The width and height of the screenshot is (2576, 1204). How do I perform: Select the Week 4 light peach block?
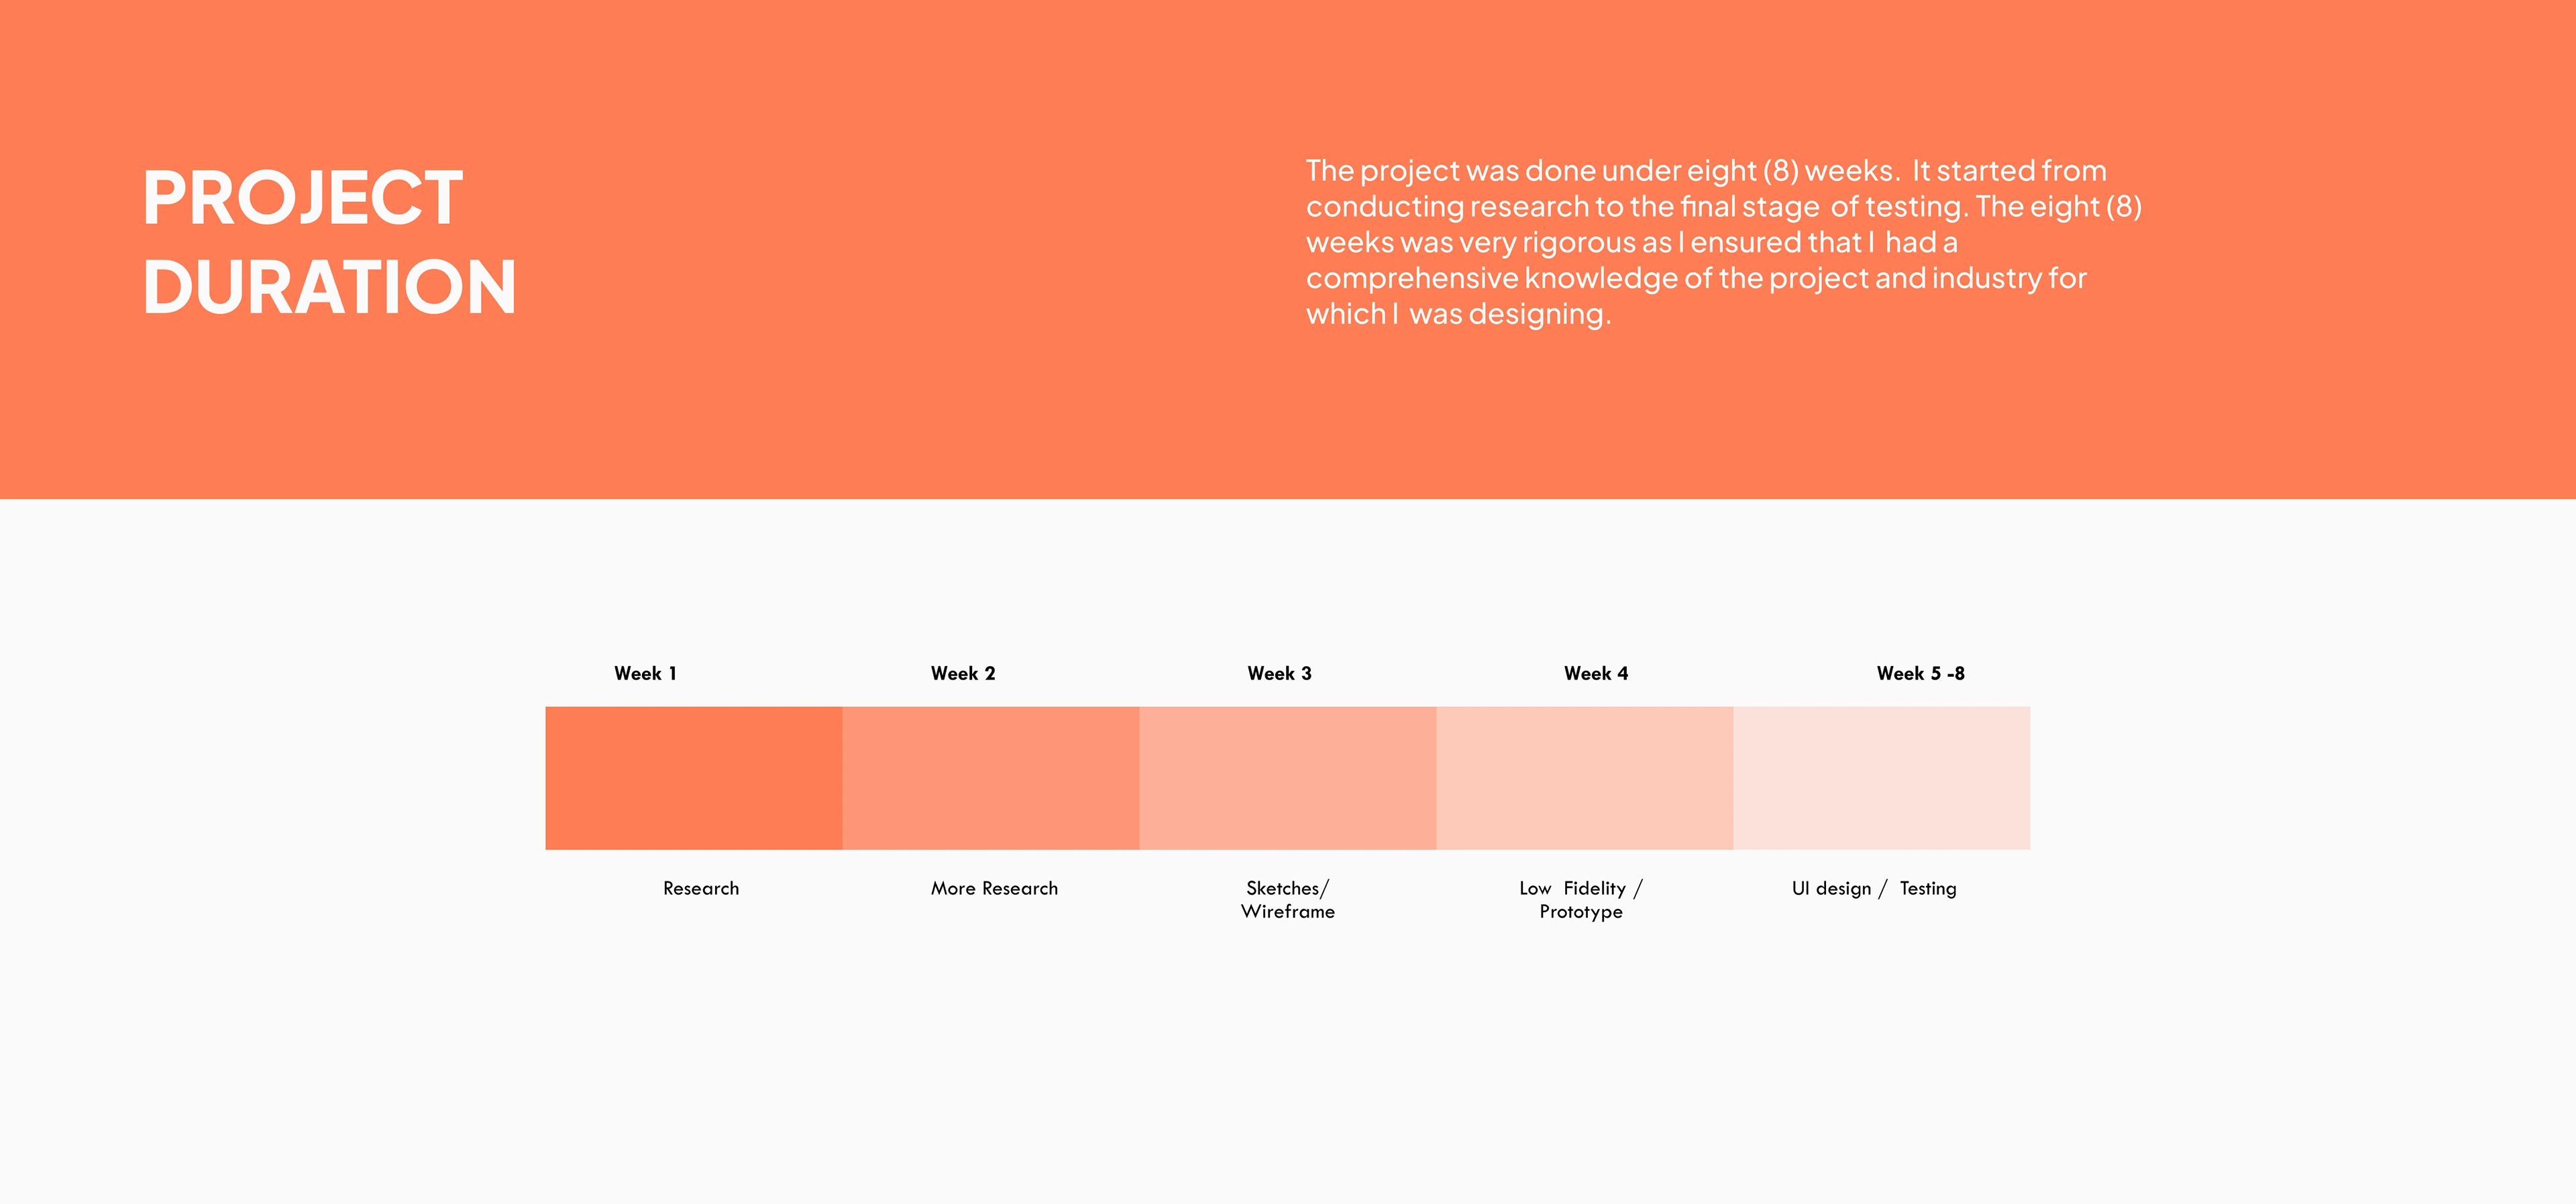[1584, 778]
